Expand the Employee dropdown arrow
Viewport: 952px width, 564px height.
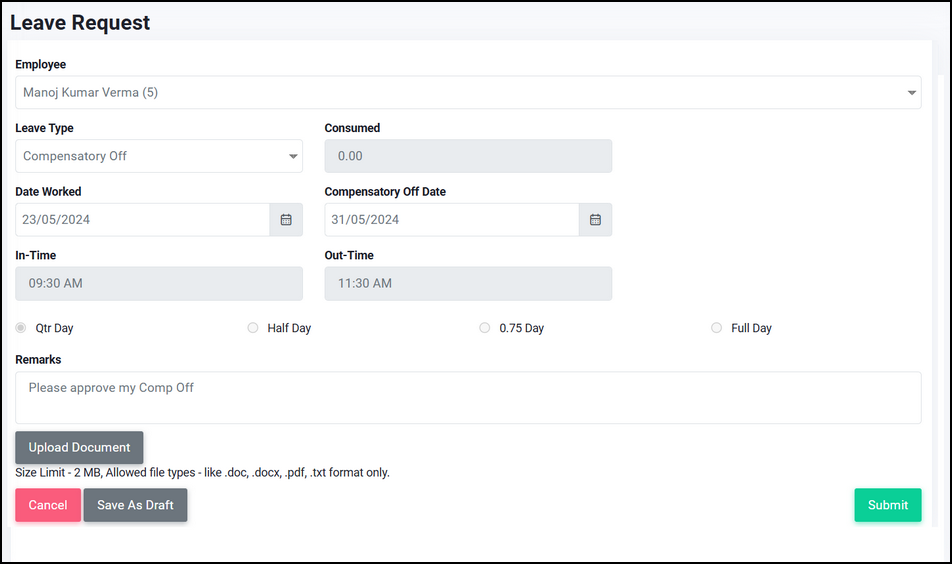[x=911, y=93]
